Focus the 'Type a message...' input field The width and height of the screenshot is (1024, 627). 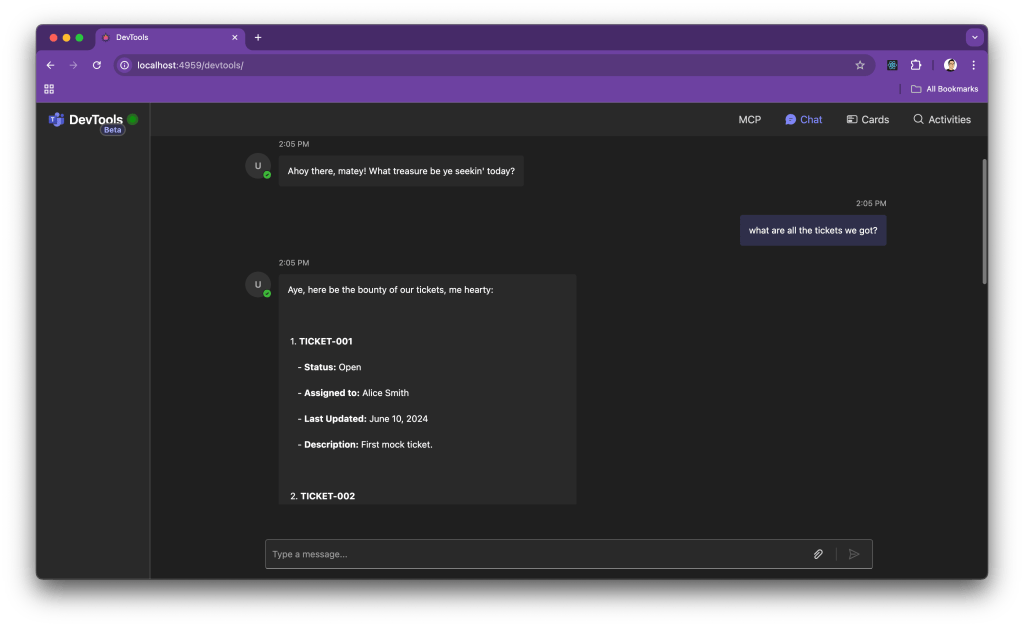[x=536, y=554]
